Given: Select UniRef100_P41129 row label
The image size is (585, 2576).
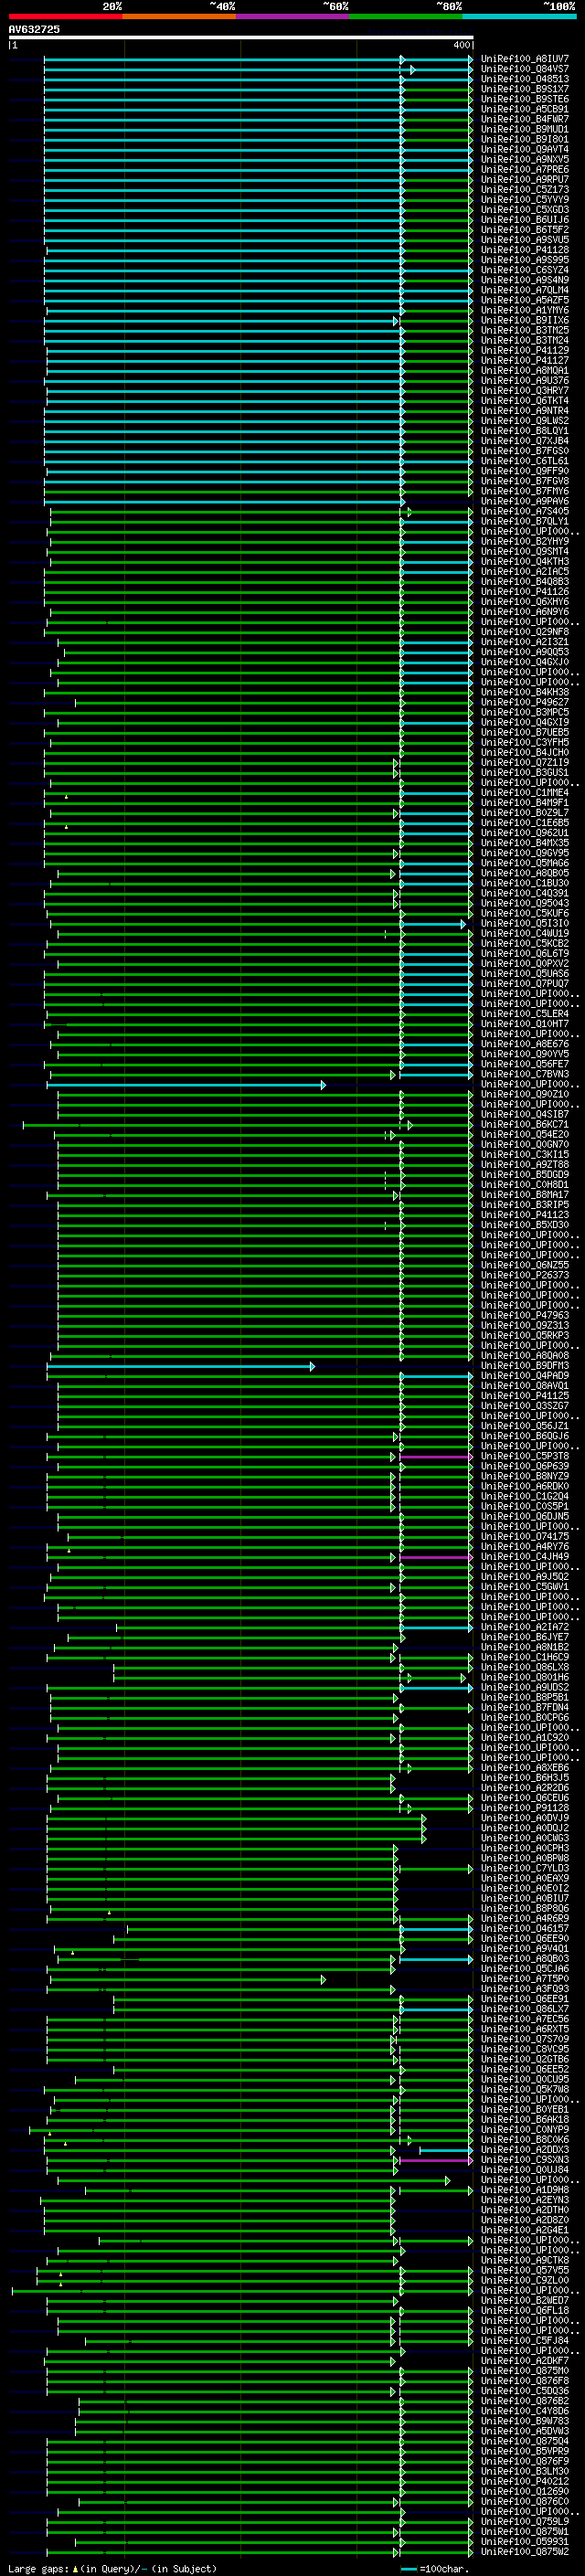Looking at the screenshot, I should pos(525,350).
